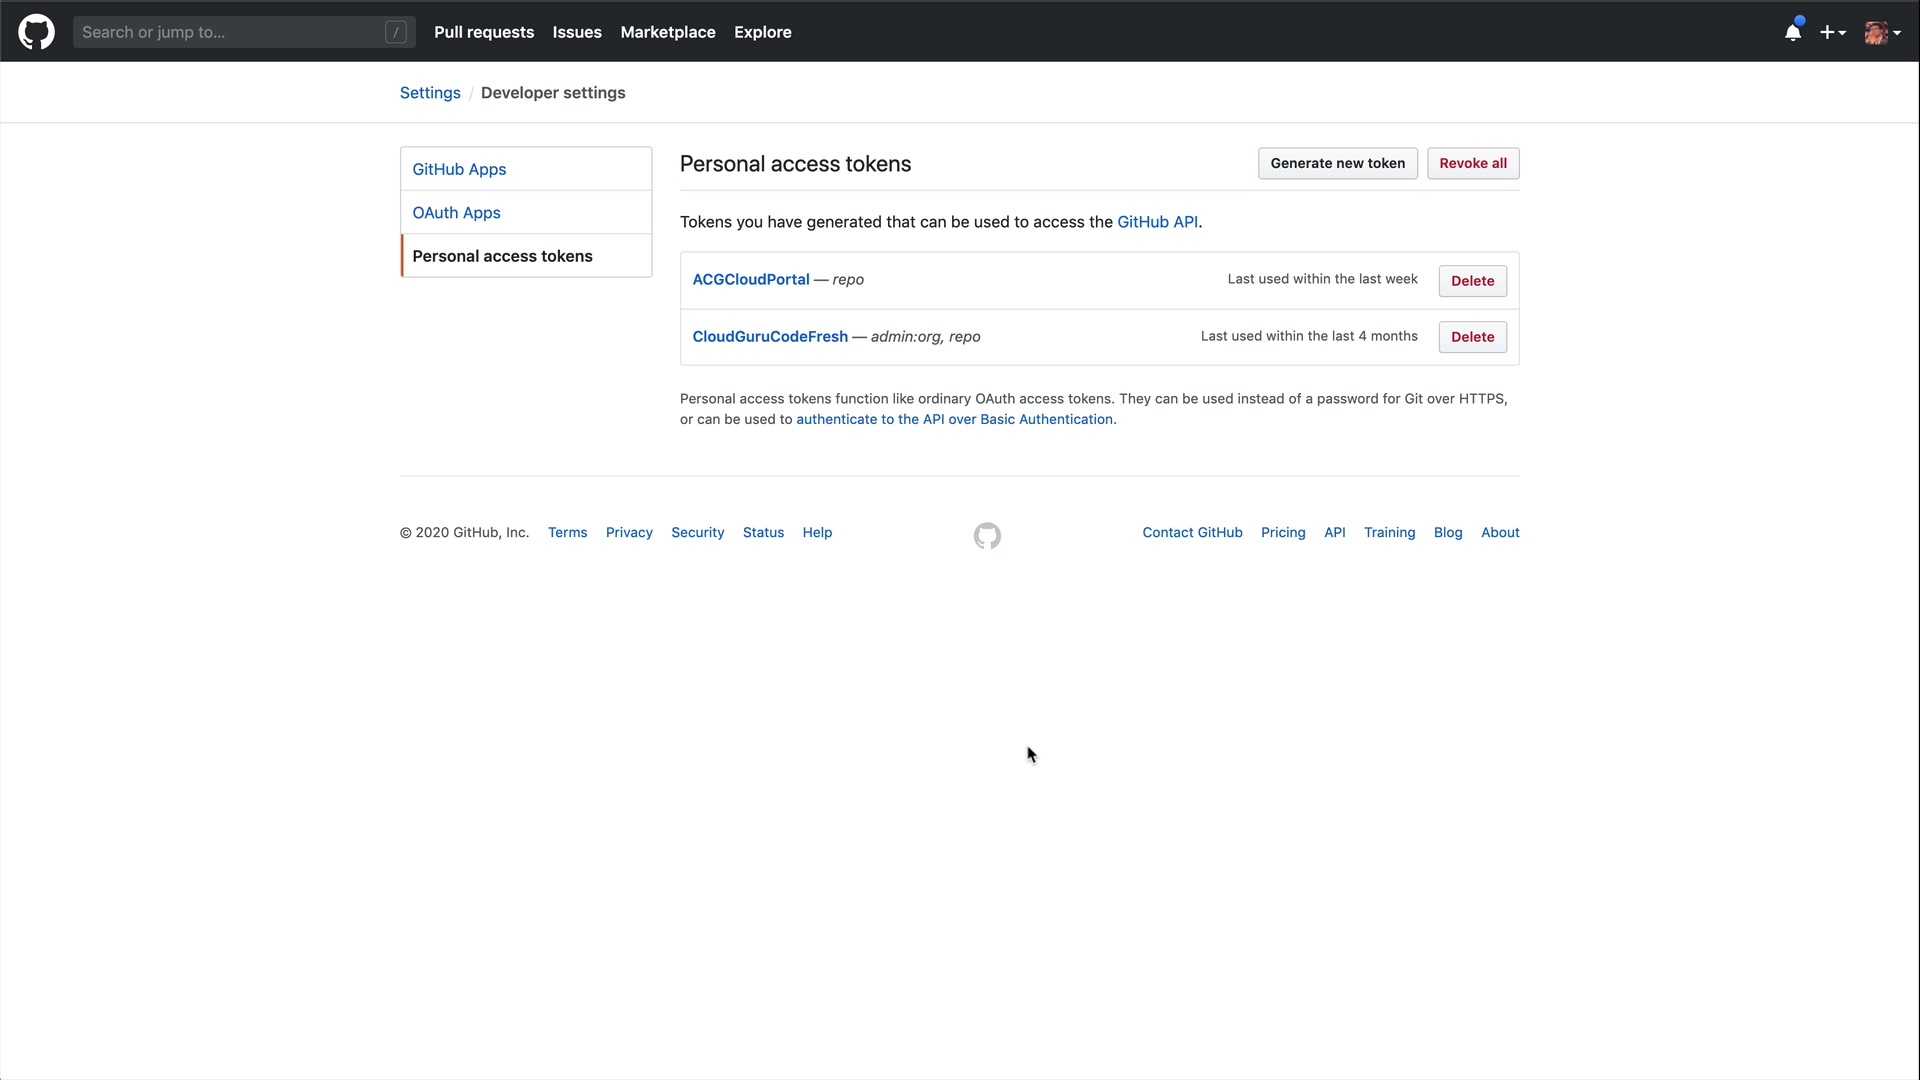Click the footer GitHub mark icon
1920x1080 pixels.
[987, 536]
